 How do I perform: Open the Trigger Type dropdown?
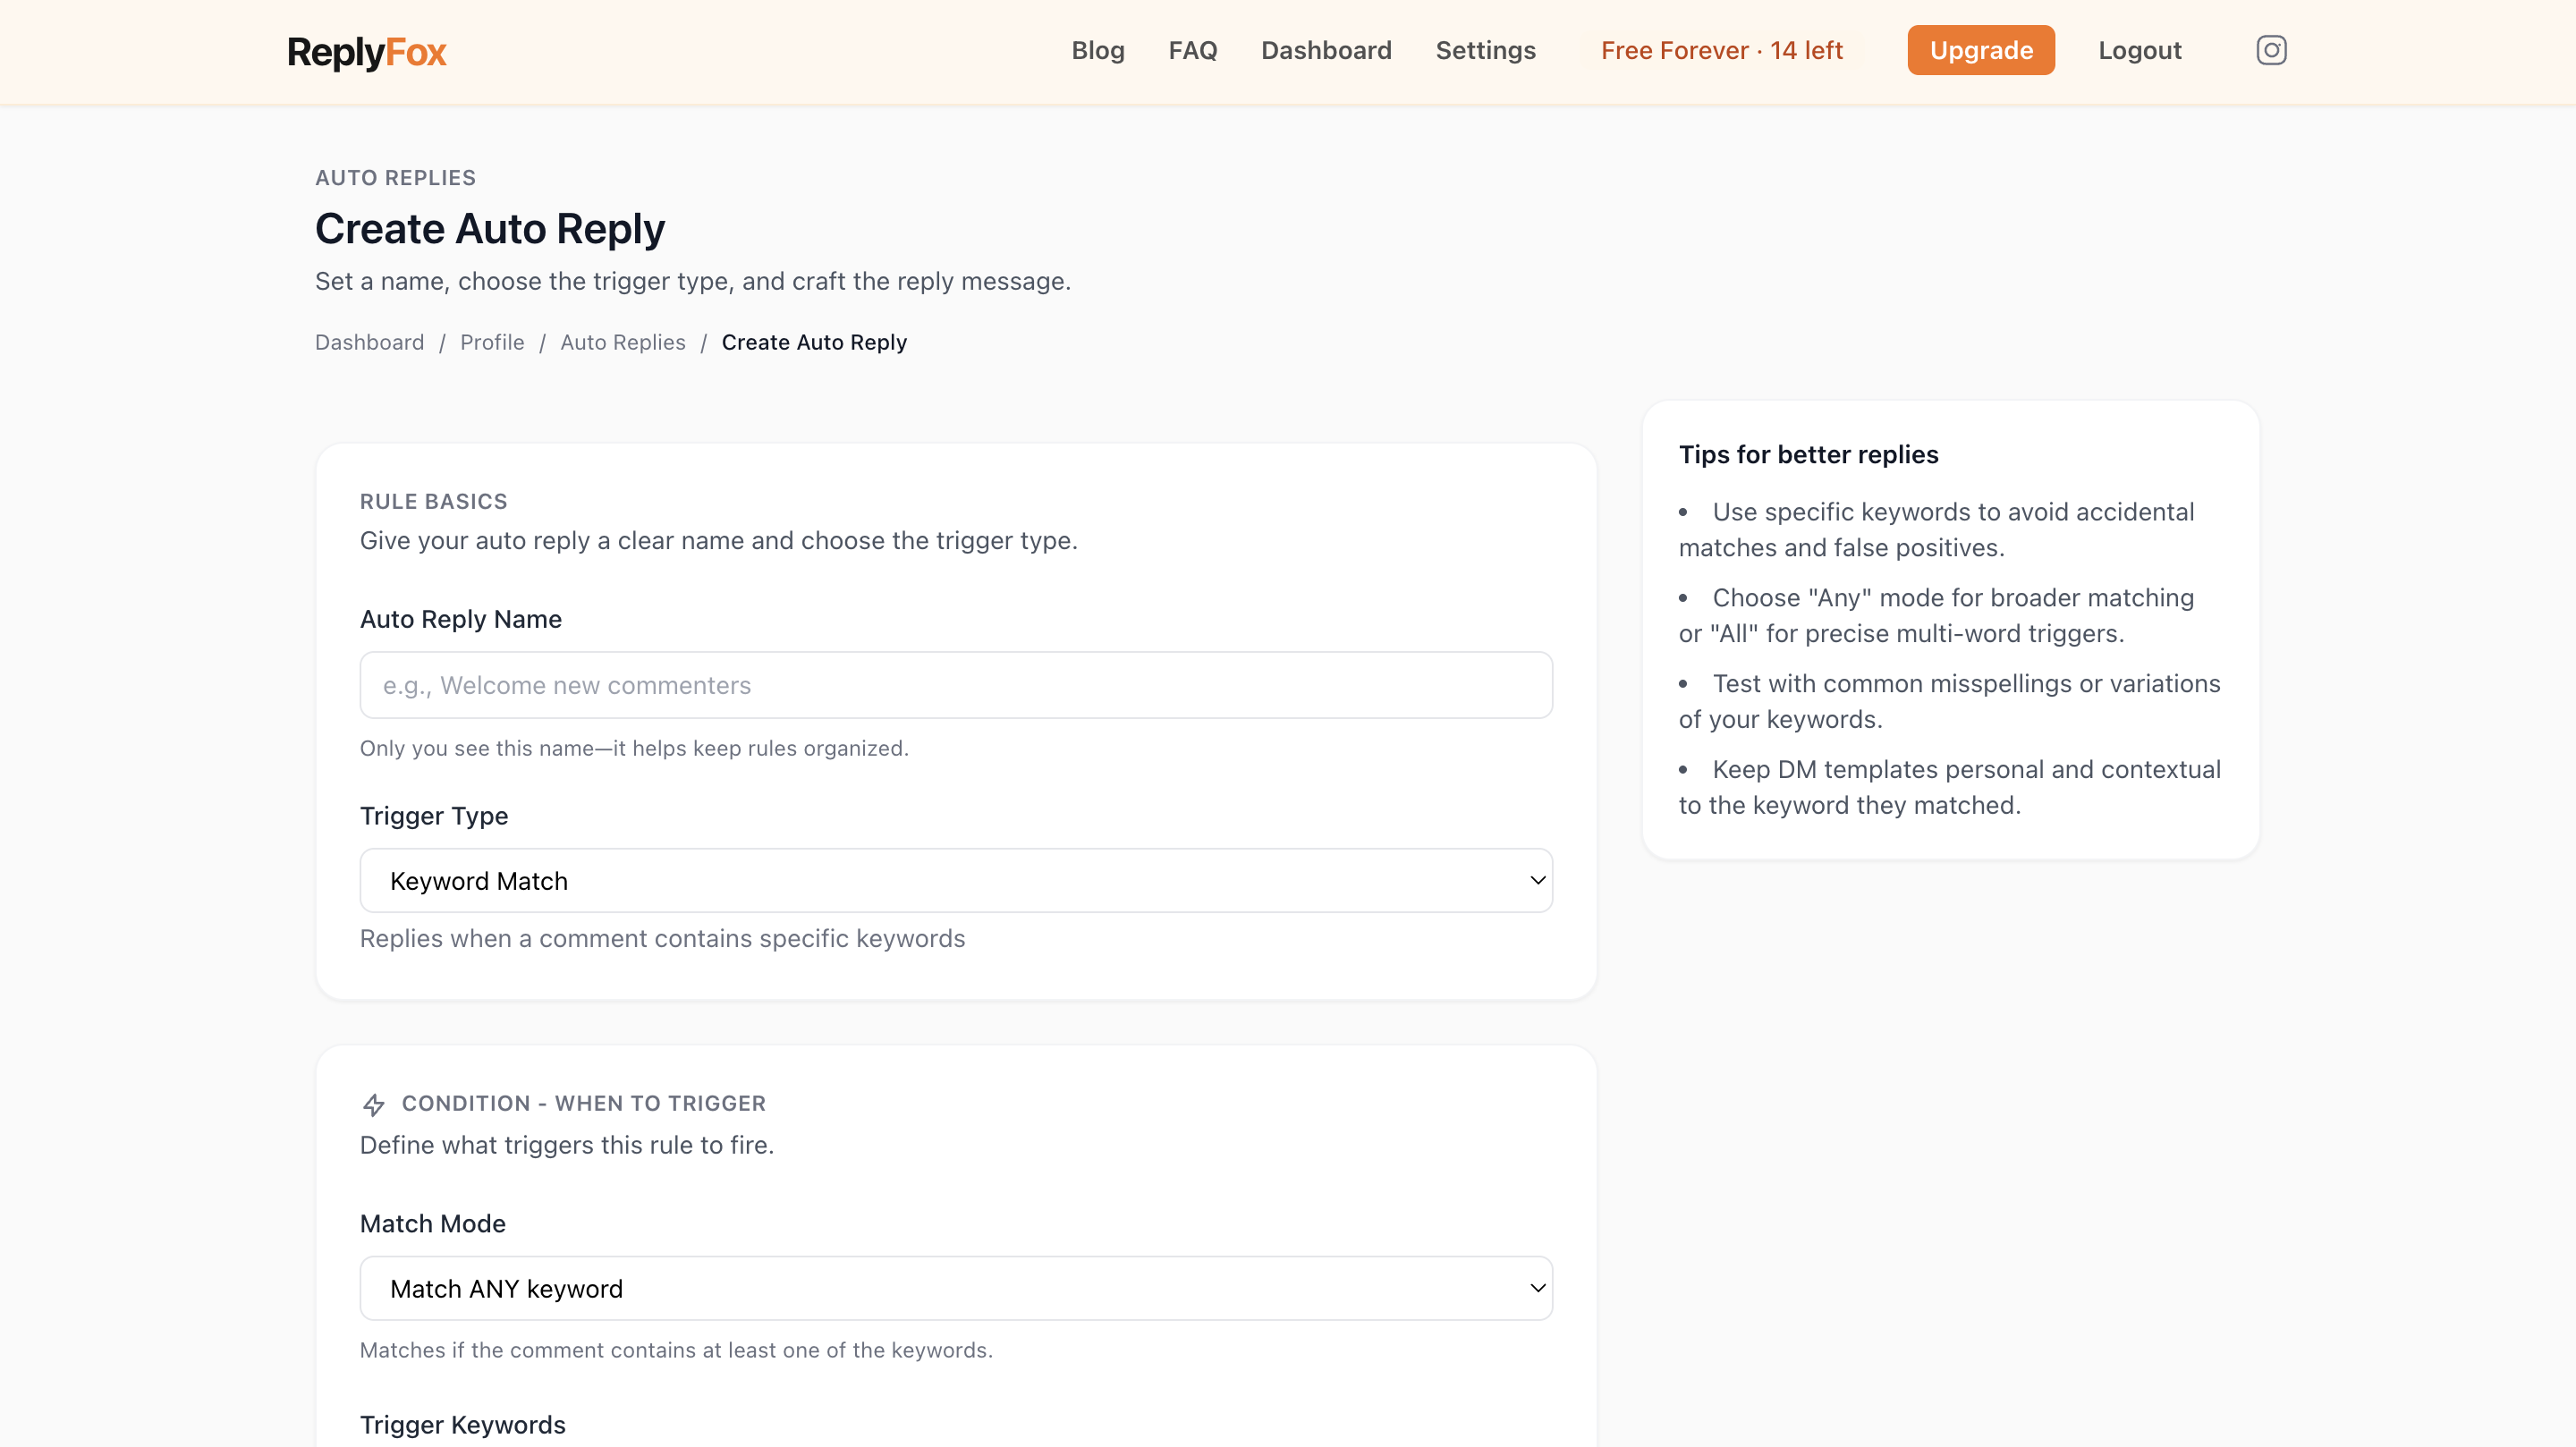[x=955, y=881]
